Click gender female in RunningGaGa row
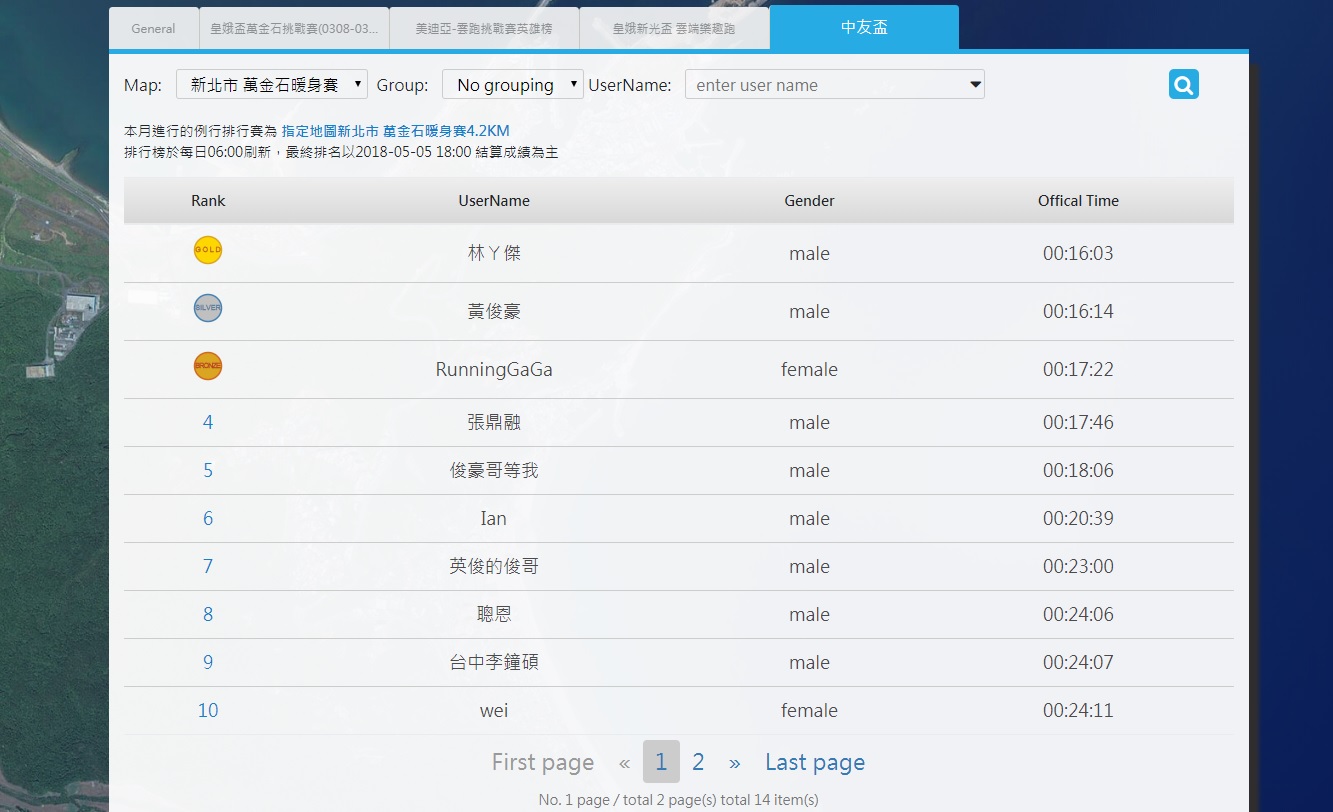The image size is (1333, 812). (x=809, y=369)
